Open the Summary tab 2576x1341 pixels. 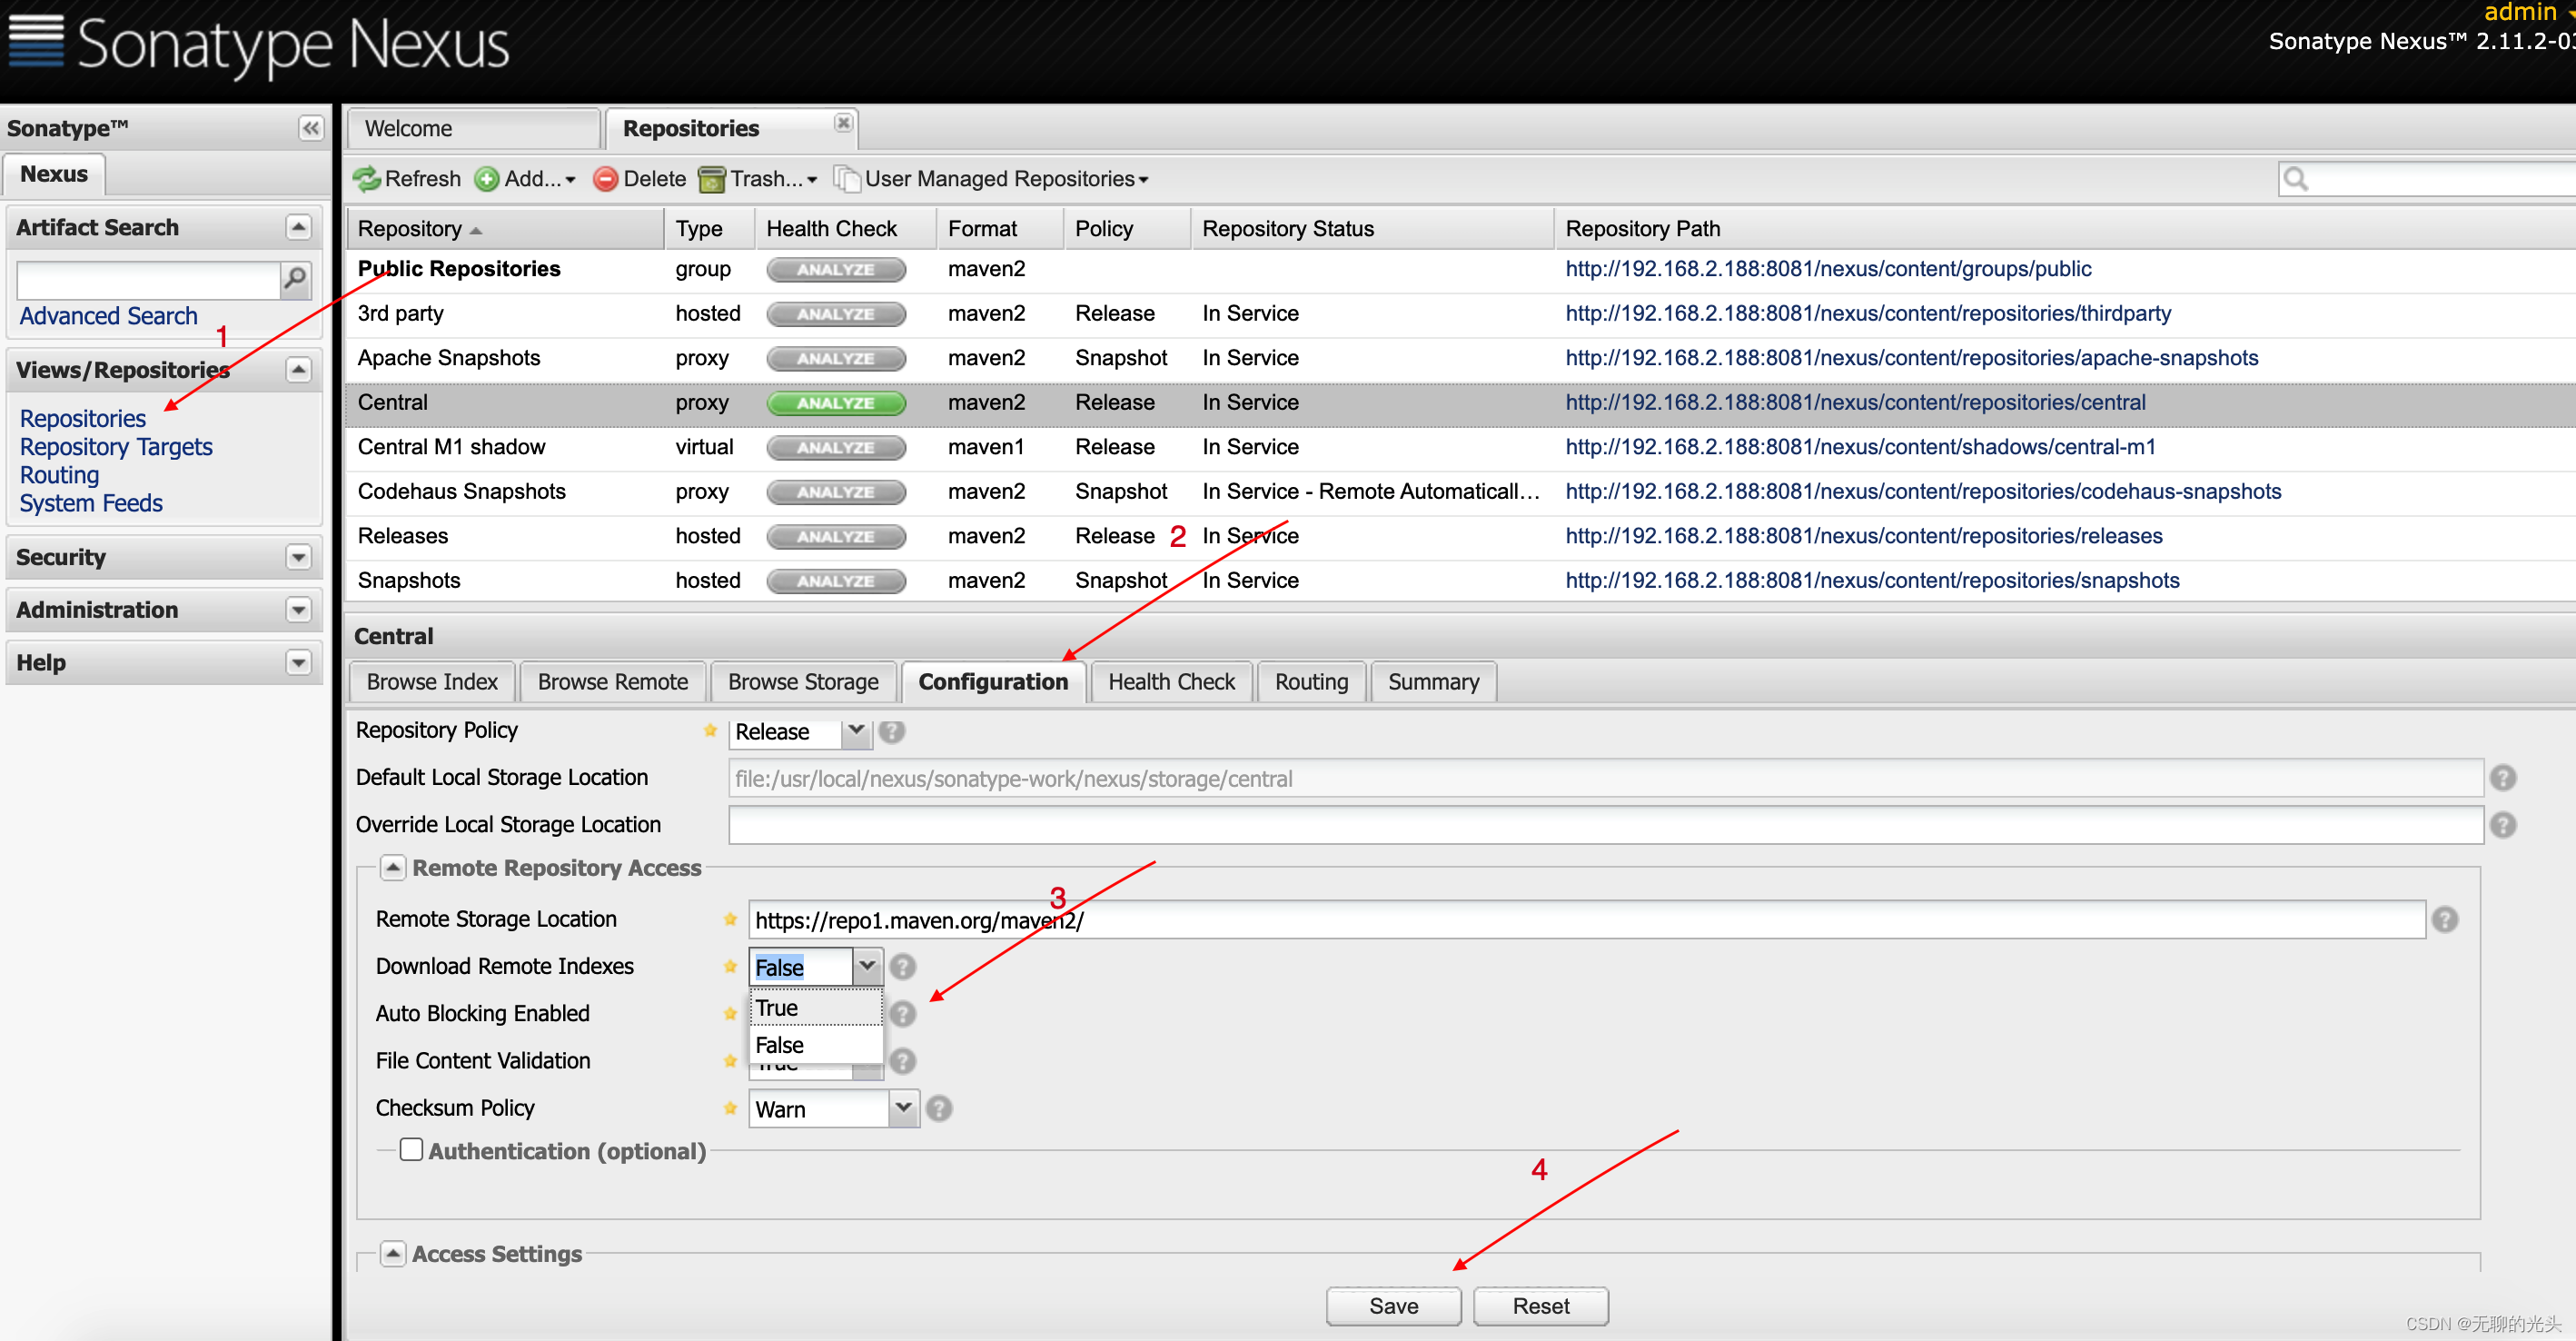1433,682
